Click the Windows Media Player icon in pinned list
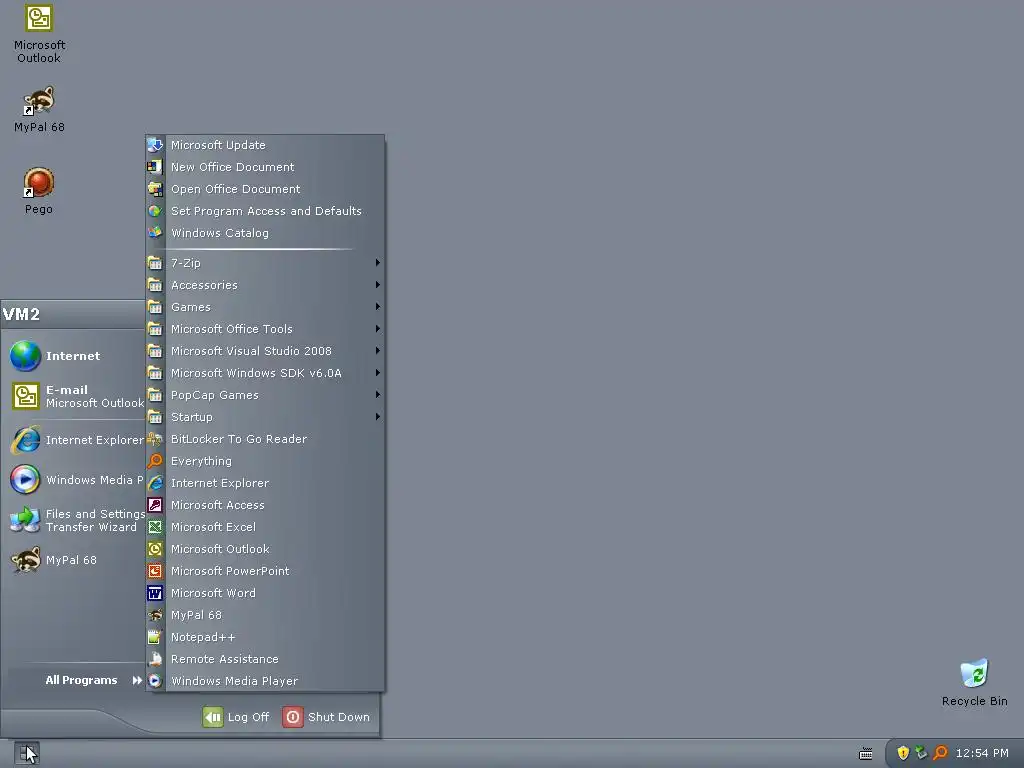This screenshot has height=768, width=1024. coord(25,479)
